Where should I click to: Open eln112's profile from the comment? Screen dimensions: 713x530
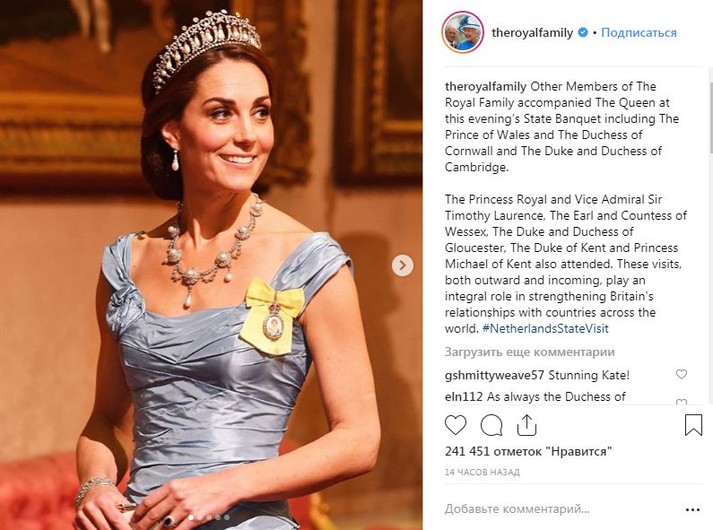(465, 397)
